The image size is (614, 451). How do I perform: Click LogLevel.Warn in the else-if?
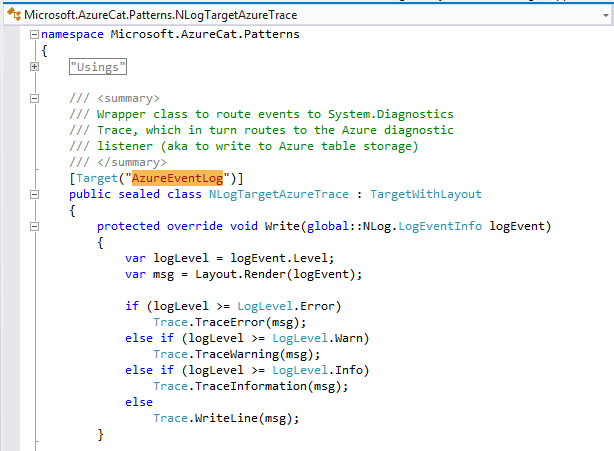click(x=317, y=338)
